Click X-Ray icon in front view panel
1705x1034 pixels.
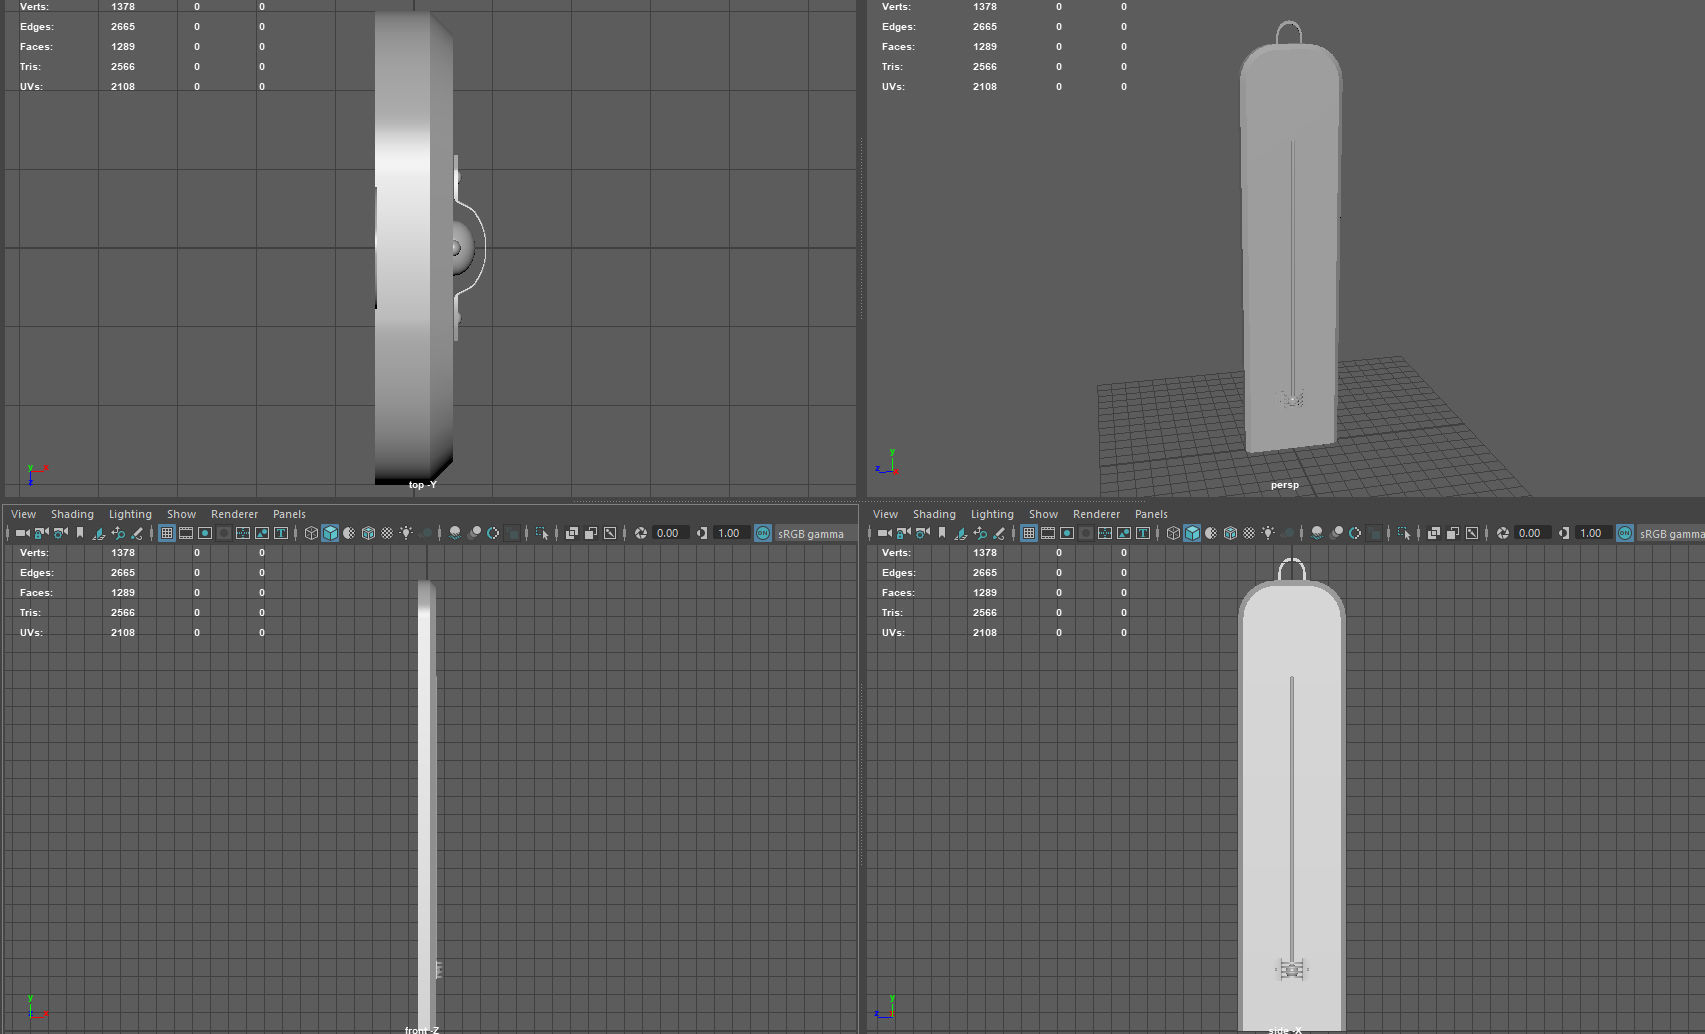(572, 533)
